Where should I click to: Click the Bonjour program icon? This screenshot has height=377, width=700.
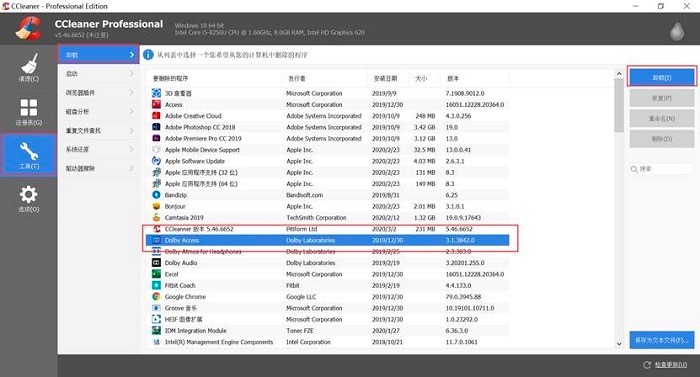(156, 206)
